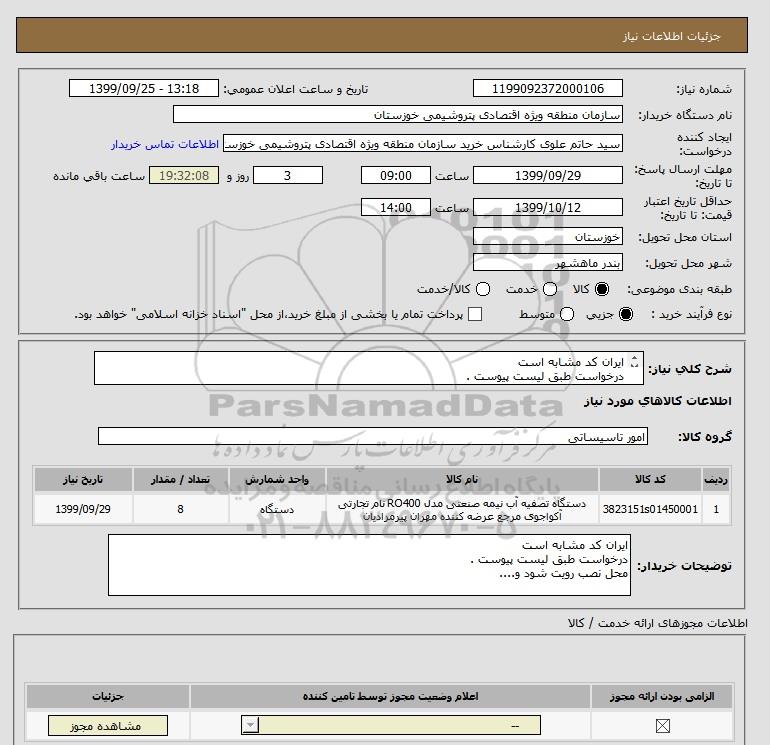
Task: Click the request creator name field
Action: [423, 144]
